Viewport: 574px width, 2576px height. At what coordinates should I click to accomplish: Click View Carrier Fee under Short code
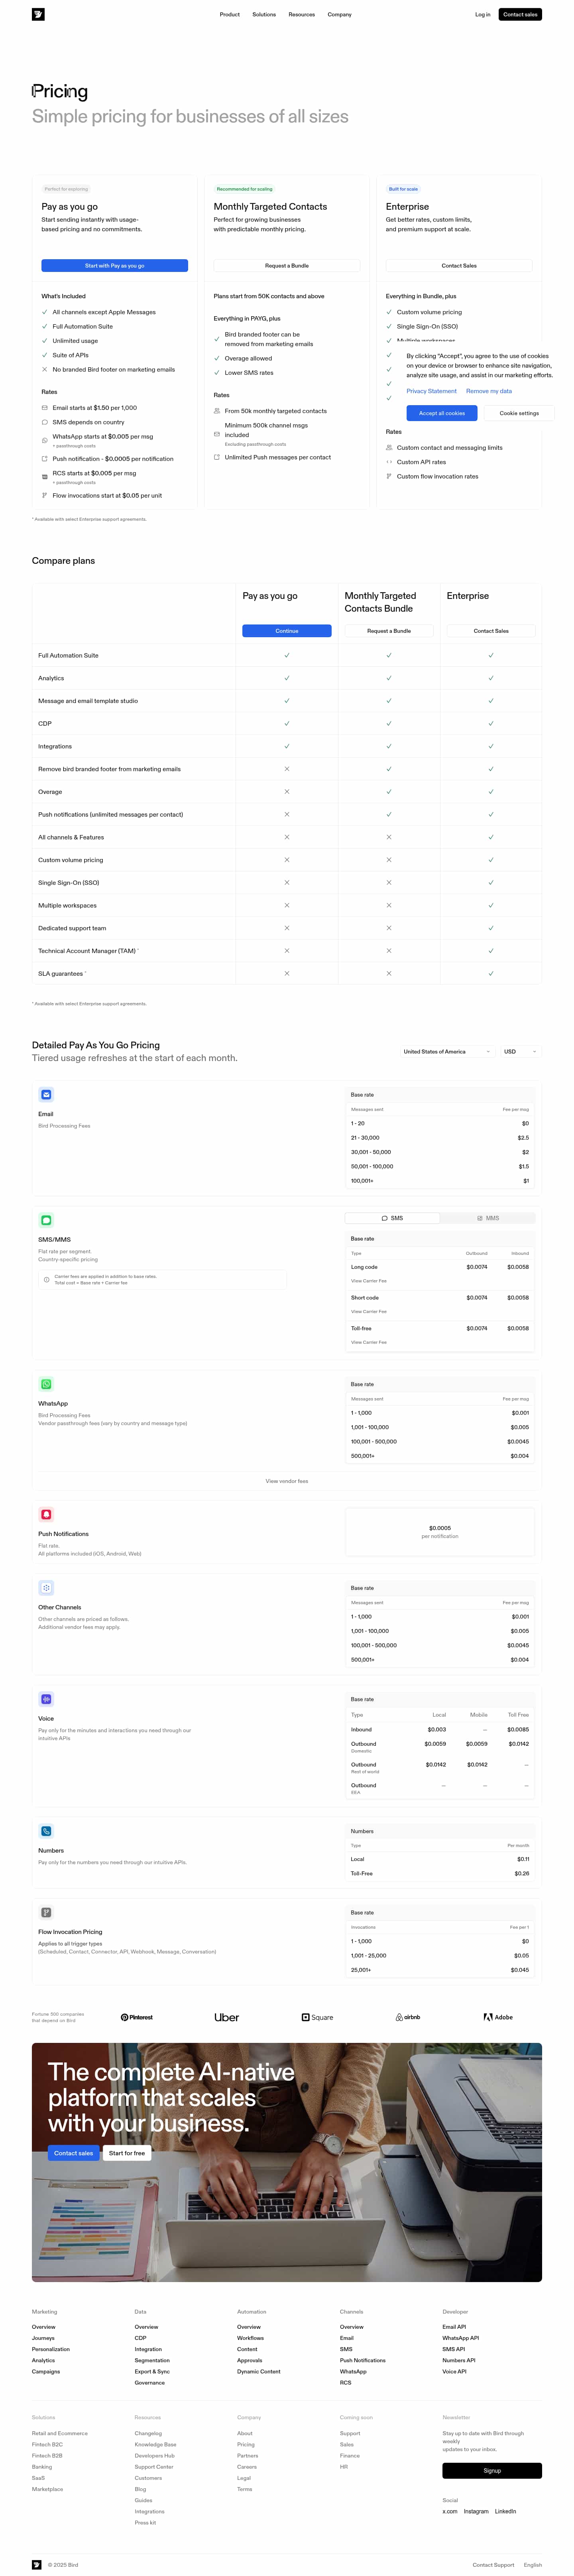click(369, 1312)
